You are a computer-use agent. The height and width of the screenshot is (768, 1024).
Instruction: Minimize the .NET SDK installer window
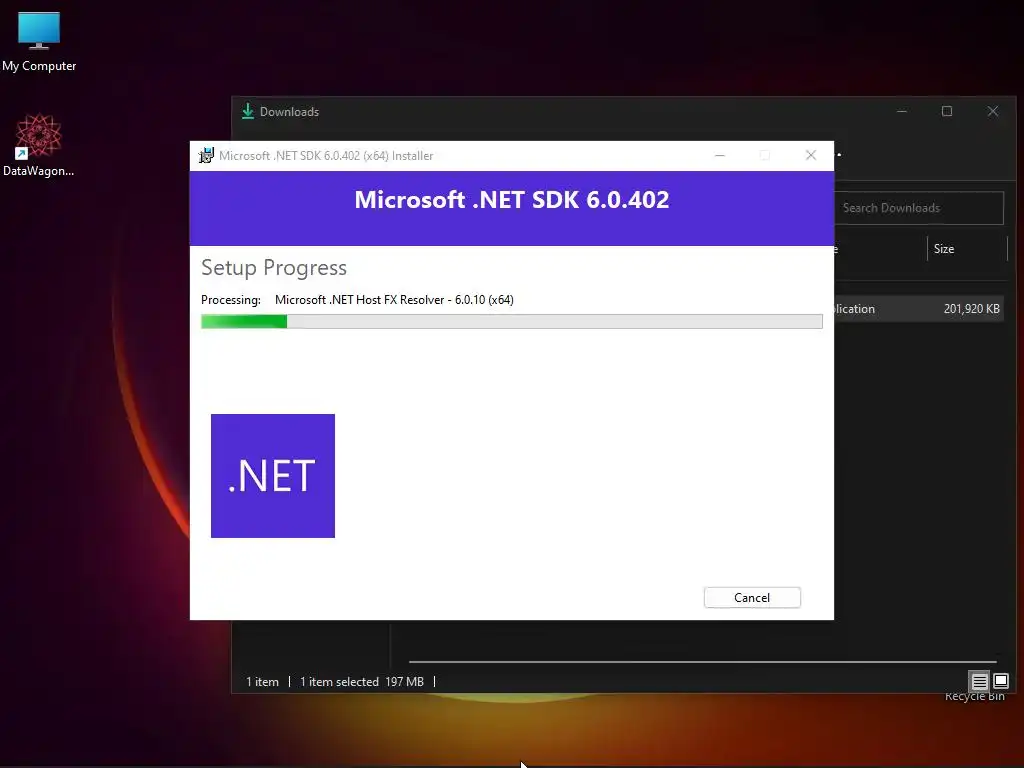pos(720,155)
